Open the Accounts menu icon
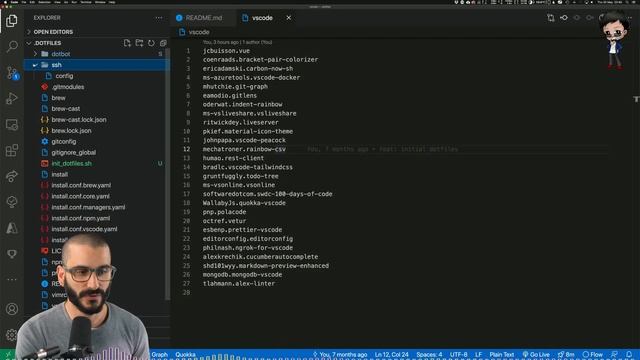This screenshot has width=640, height=360. [12, 309]
